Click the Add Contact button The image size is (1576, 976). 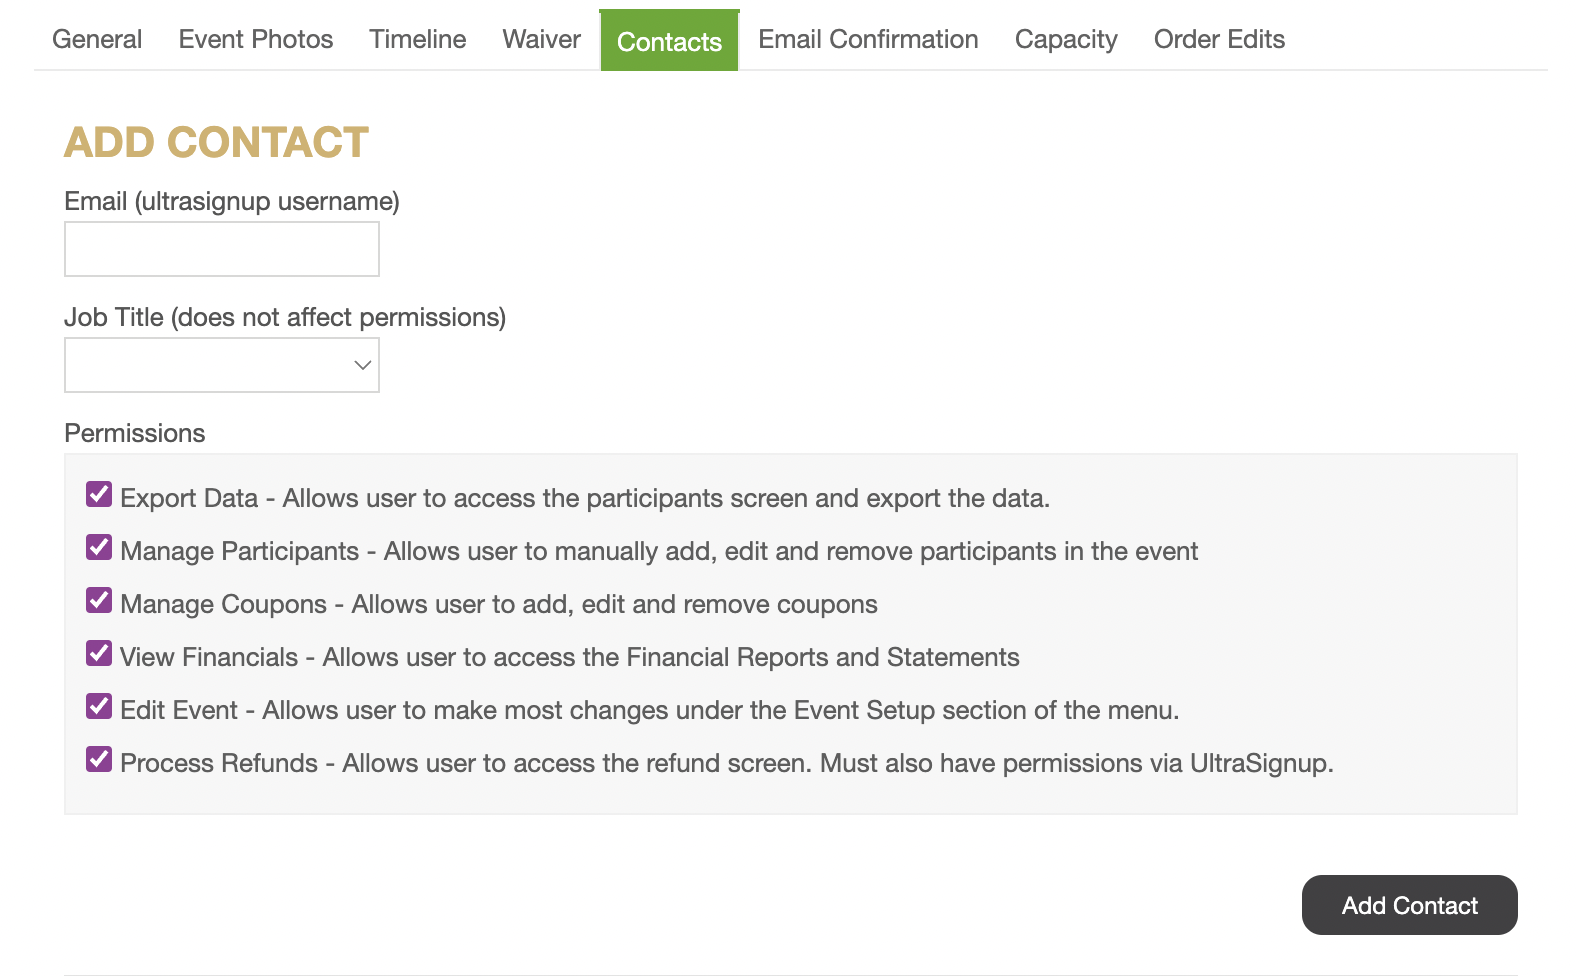pyautogui.click(x=1409, y=905)
